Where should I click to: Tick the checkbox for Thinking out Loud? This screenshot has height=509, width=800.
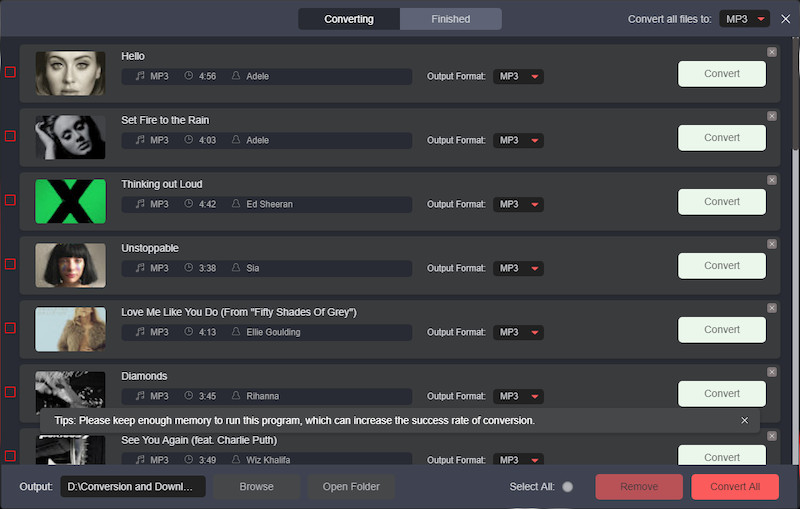(x=10, y=200)
